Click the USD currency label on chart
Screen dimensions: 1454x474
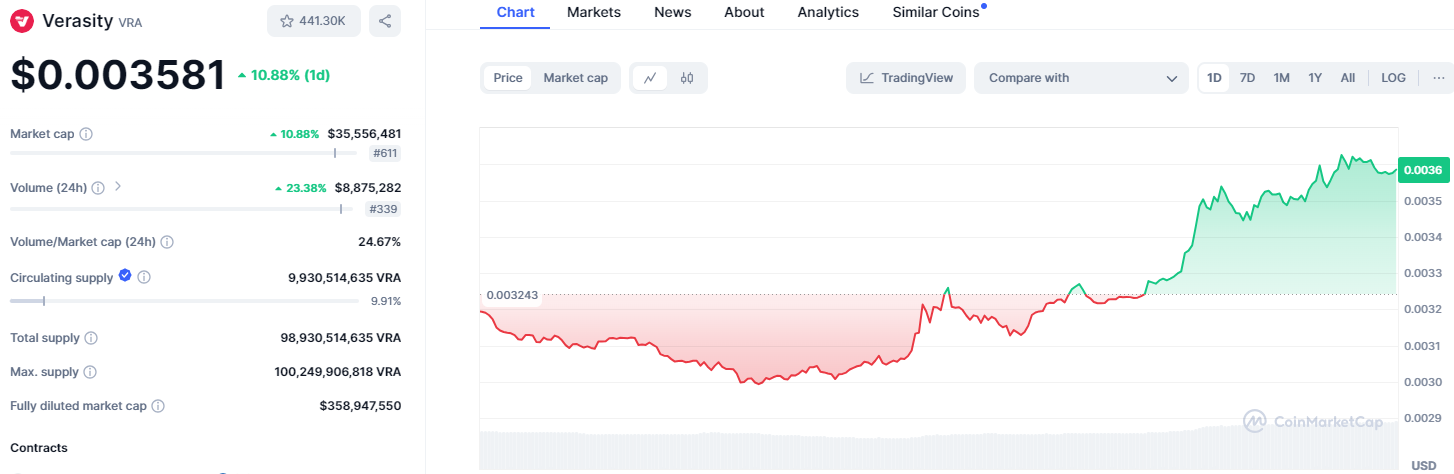(x=1423, y=465)
